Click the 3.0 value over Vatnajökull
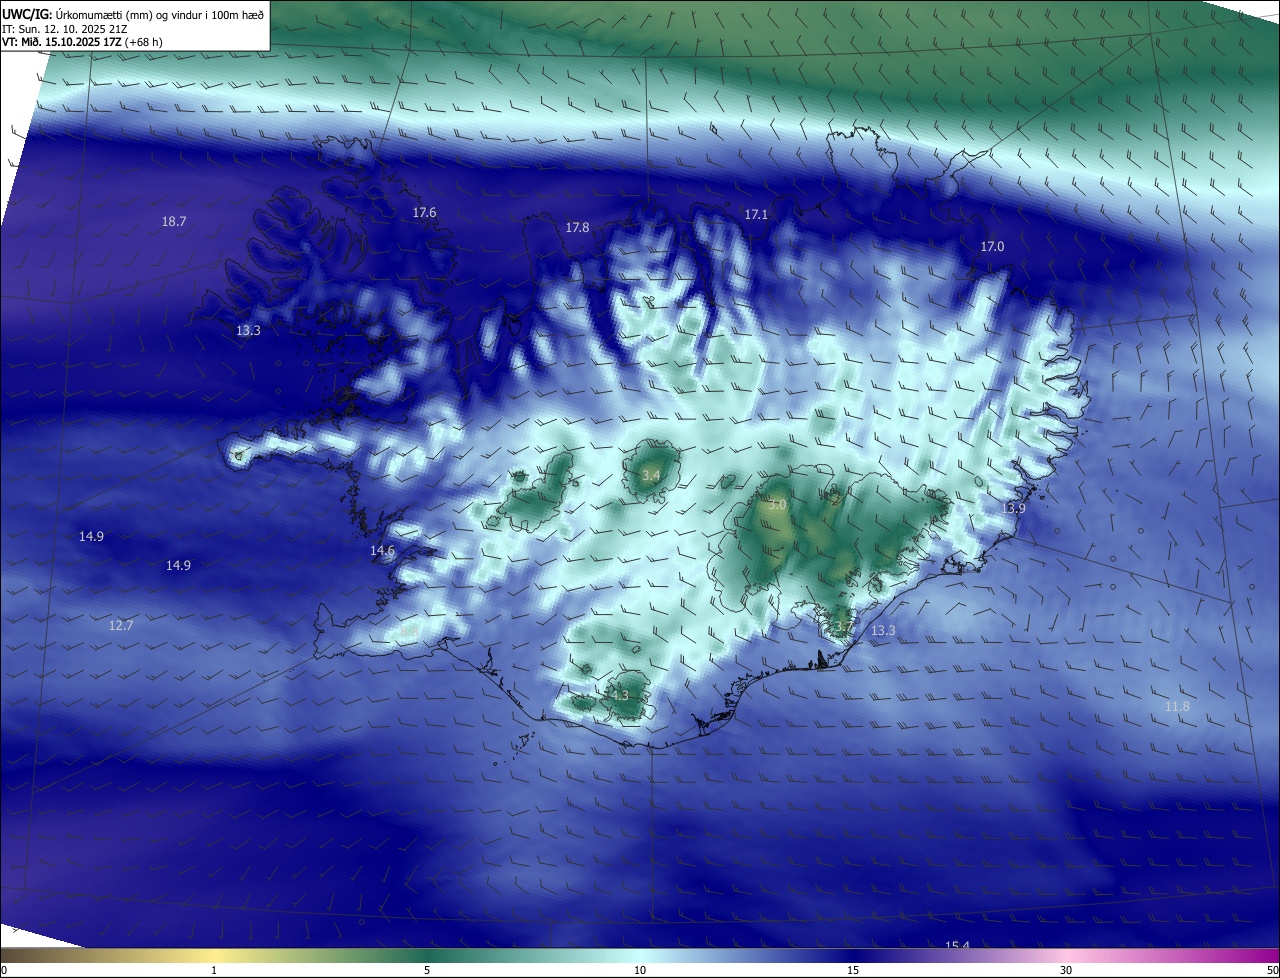1280x978 pixels. tap(777, 505)
